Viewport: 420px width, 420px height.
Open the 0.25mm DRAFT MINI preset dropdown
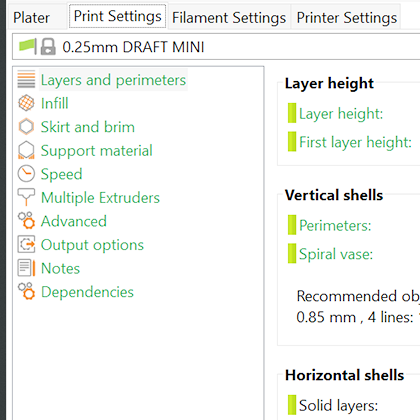[x=216, y=46]
